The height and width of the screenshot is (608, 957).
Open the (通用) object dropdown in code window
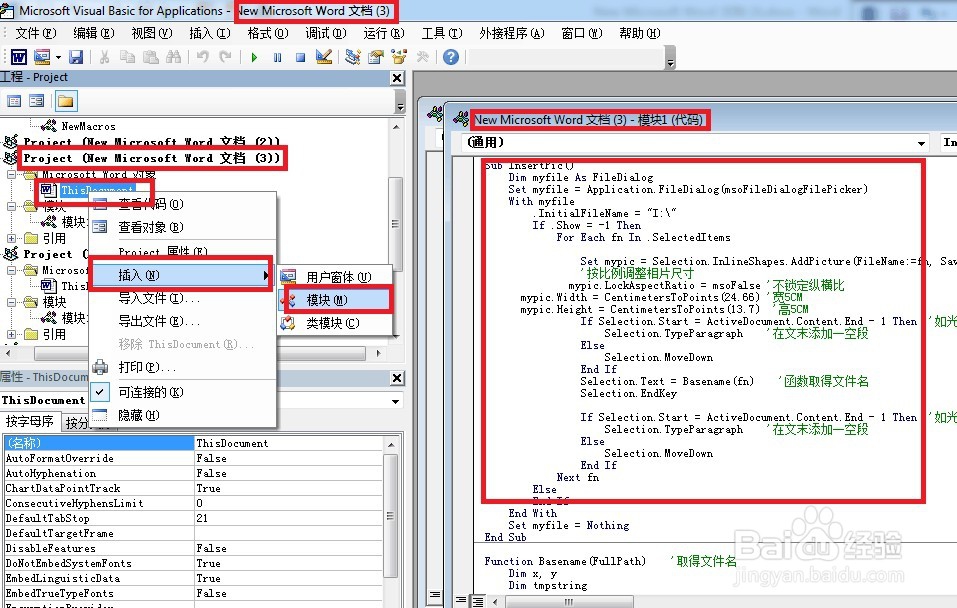click(x=921, y=143)
